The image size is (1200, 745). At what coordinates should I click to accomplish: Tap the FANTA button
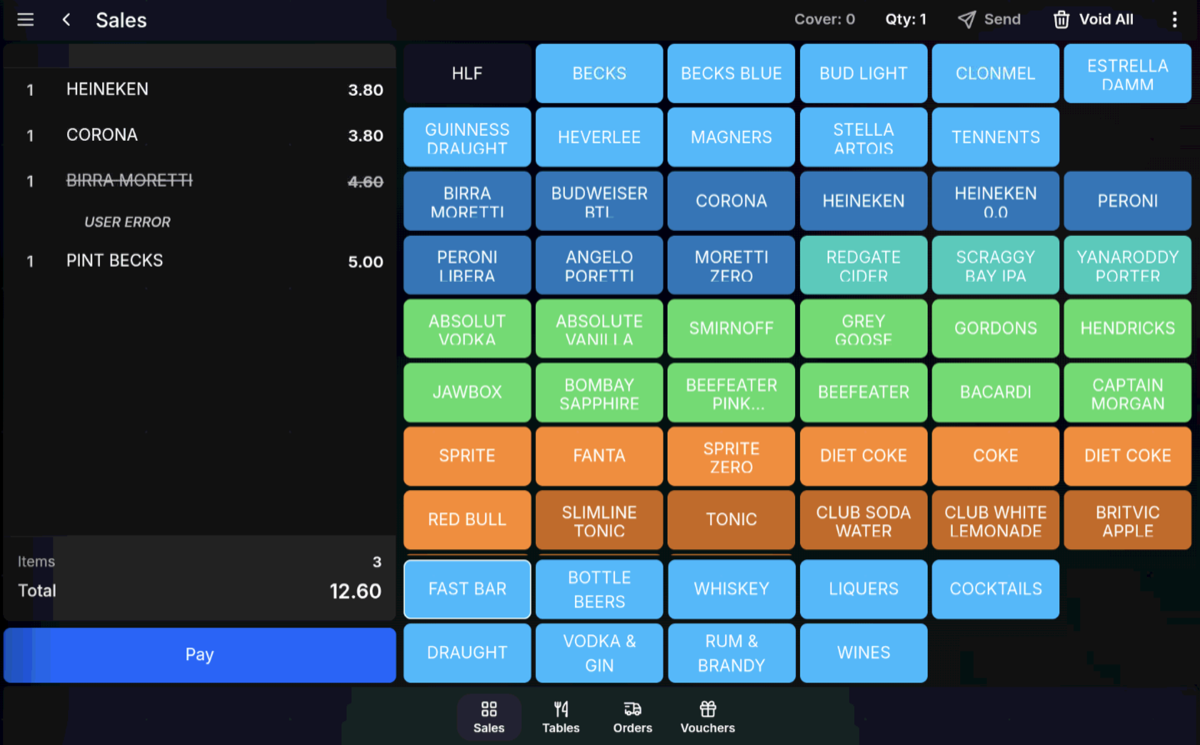coord(599,457)
